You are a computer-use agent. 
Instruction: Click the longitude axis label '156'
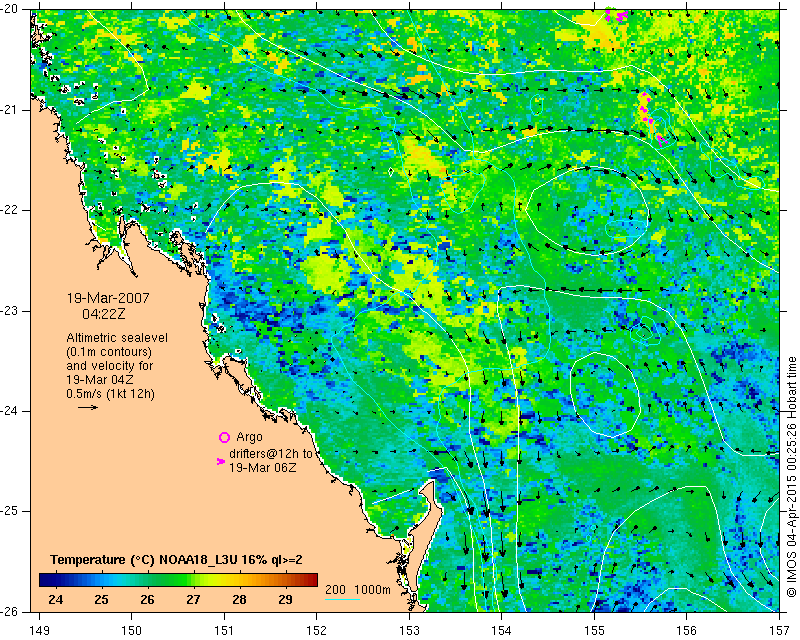[x=686, y=631]
